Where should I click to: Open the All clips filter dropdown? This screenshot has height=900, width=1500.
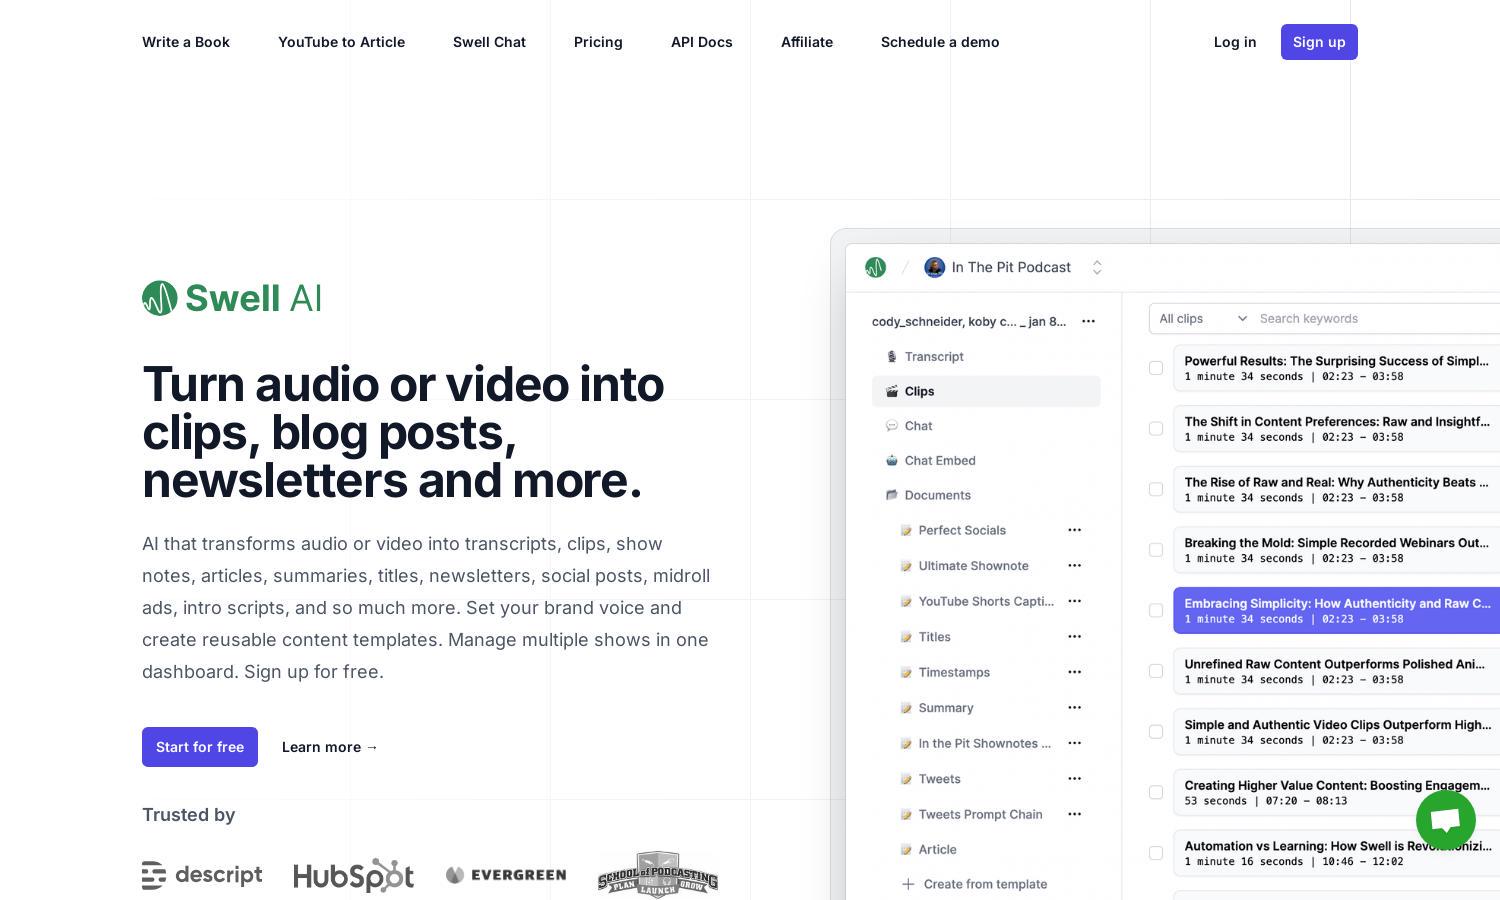[x=1202, y=319]
